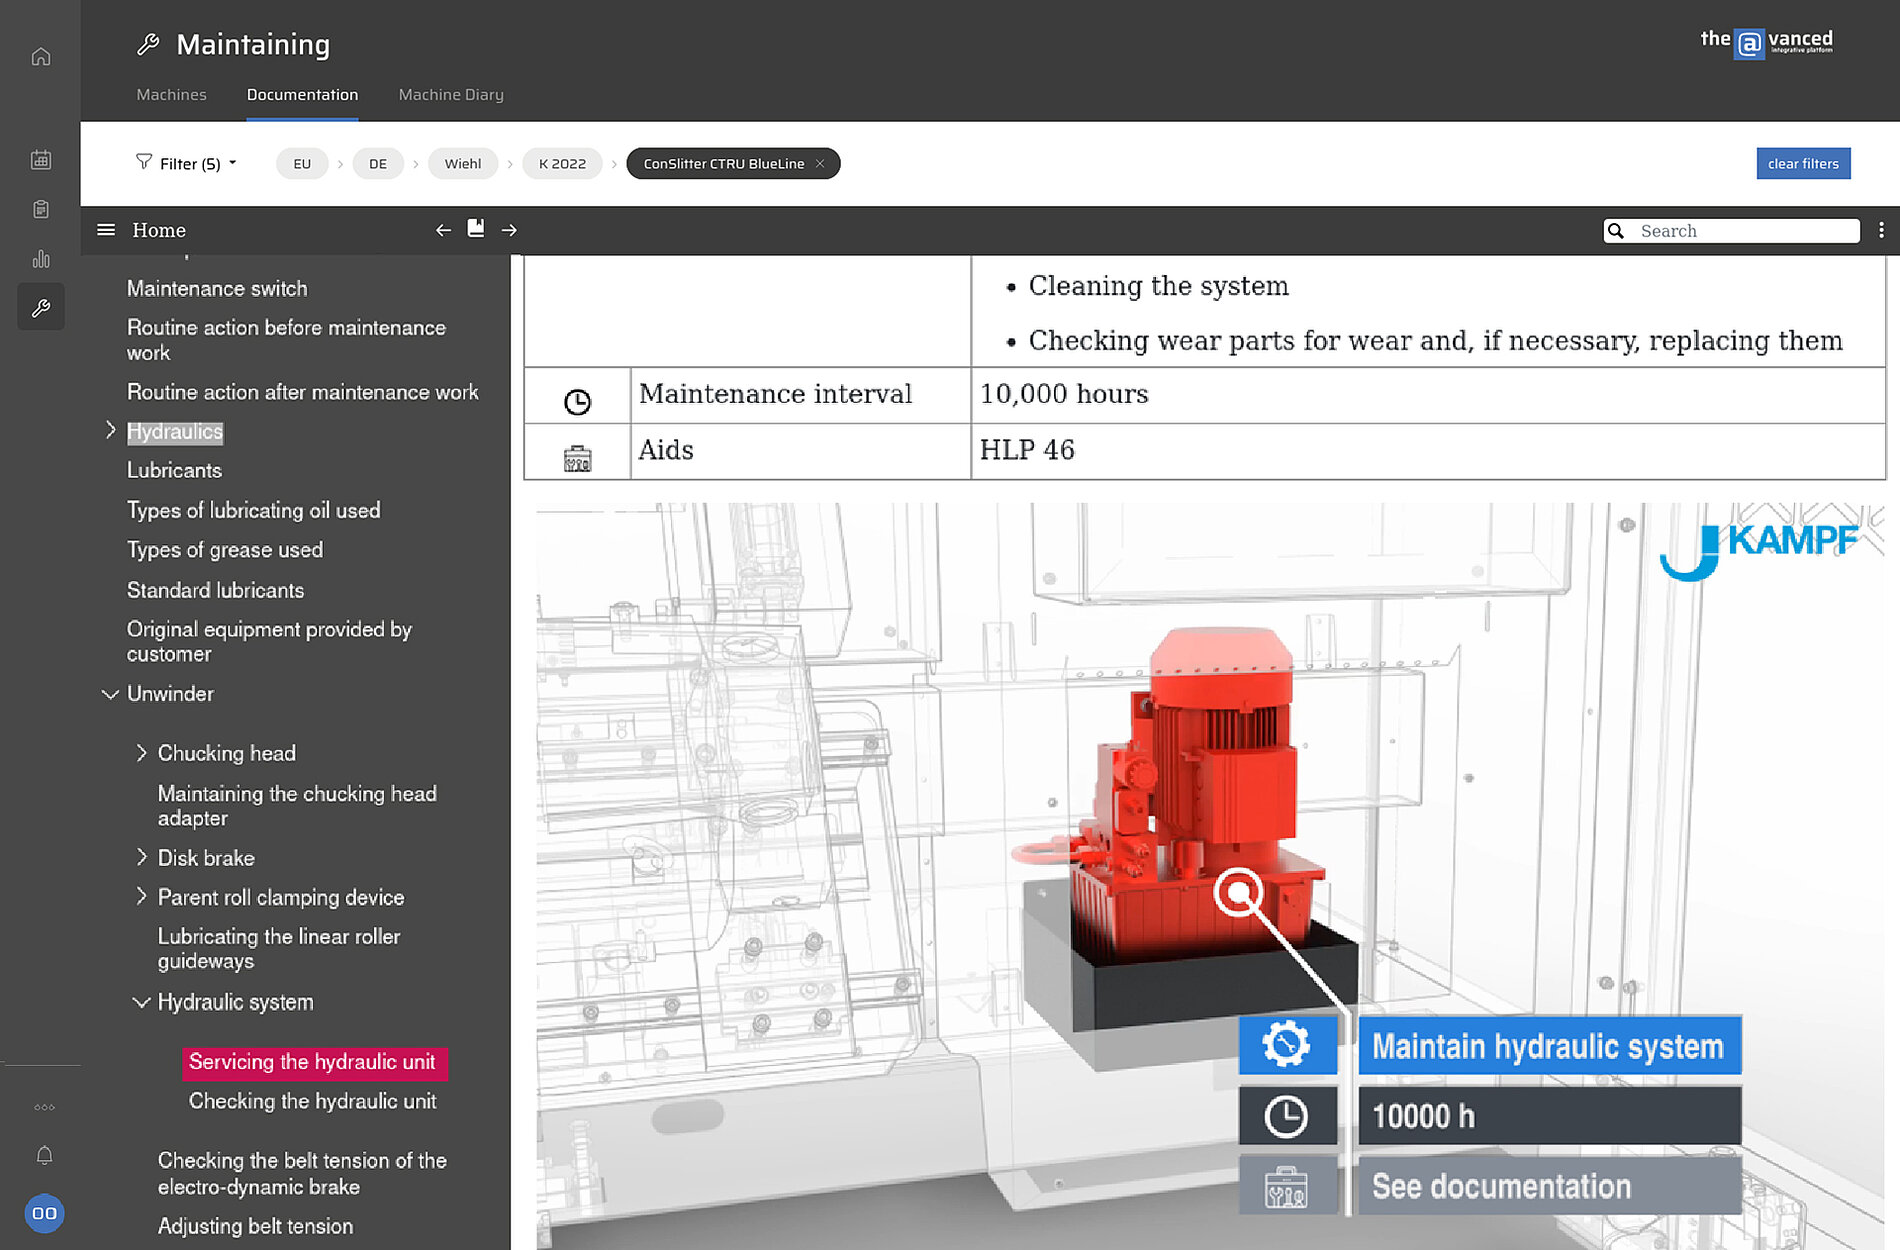The image size is (1900, 1250).
Task: Toggle the hamburger menu next to Home
Action: click(106, 230)
